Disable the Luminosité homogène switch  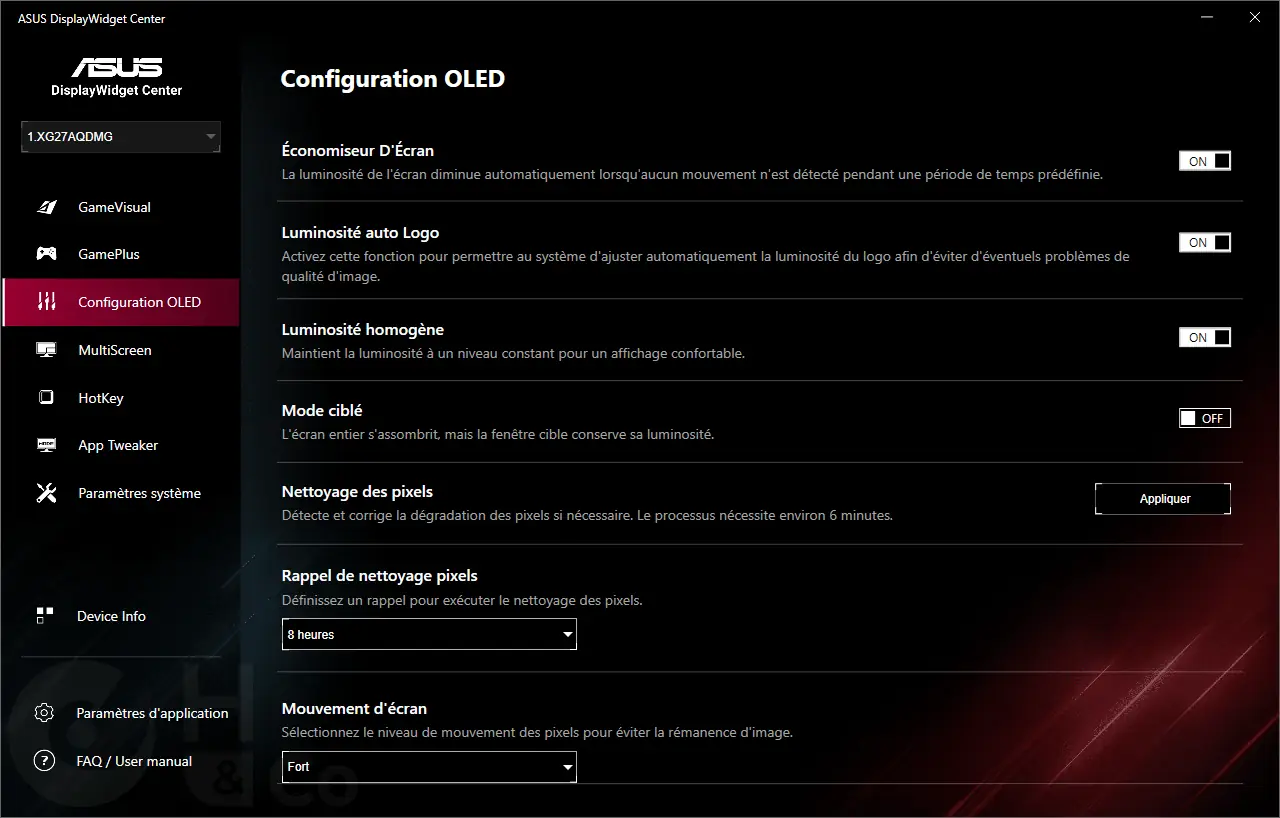click(1205, 337)
